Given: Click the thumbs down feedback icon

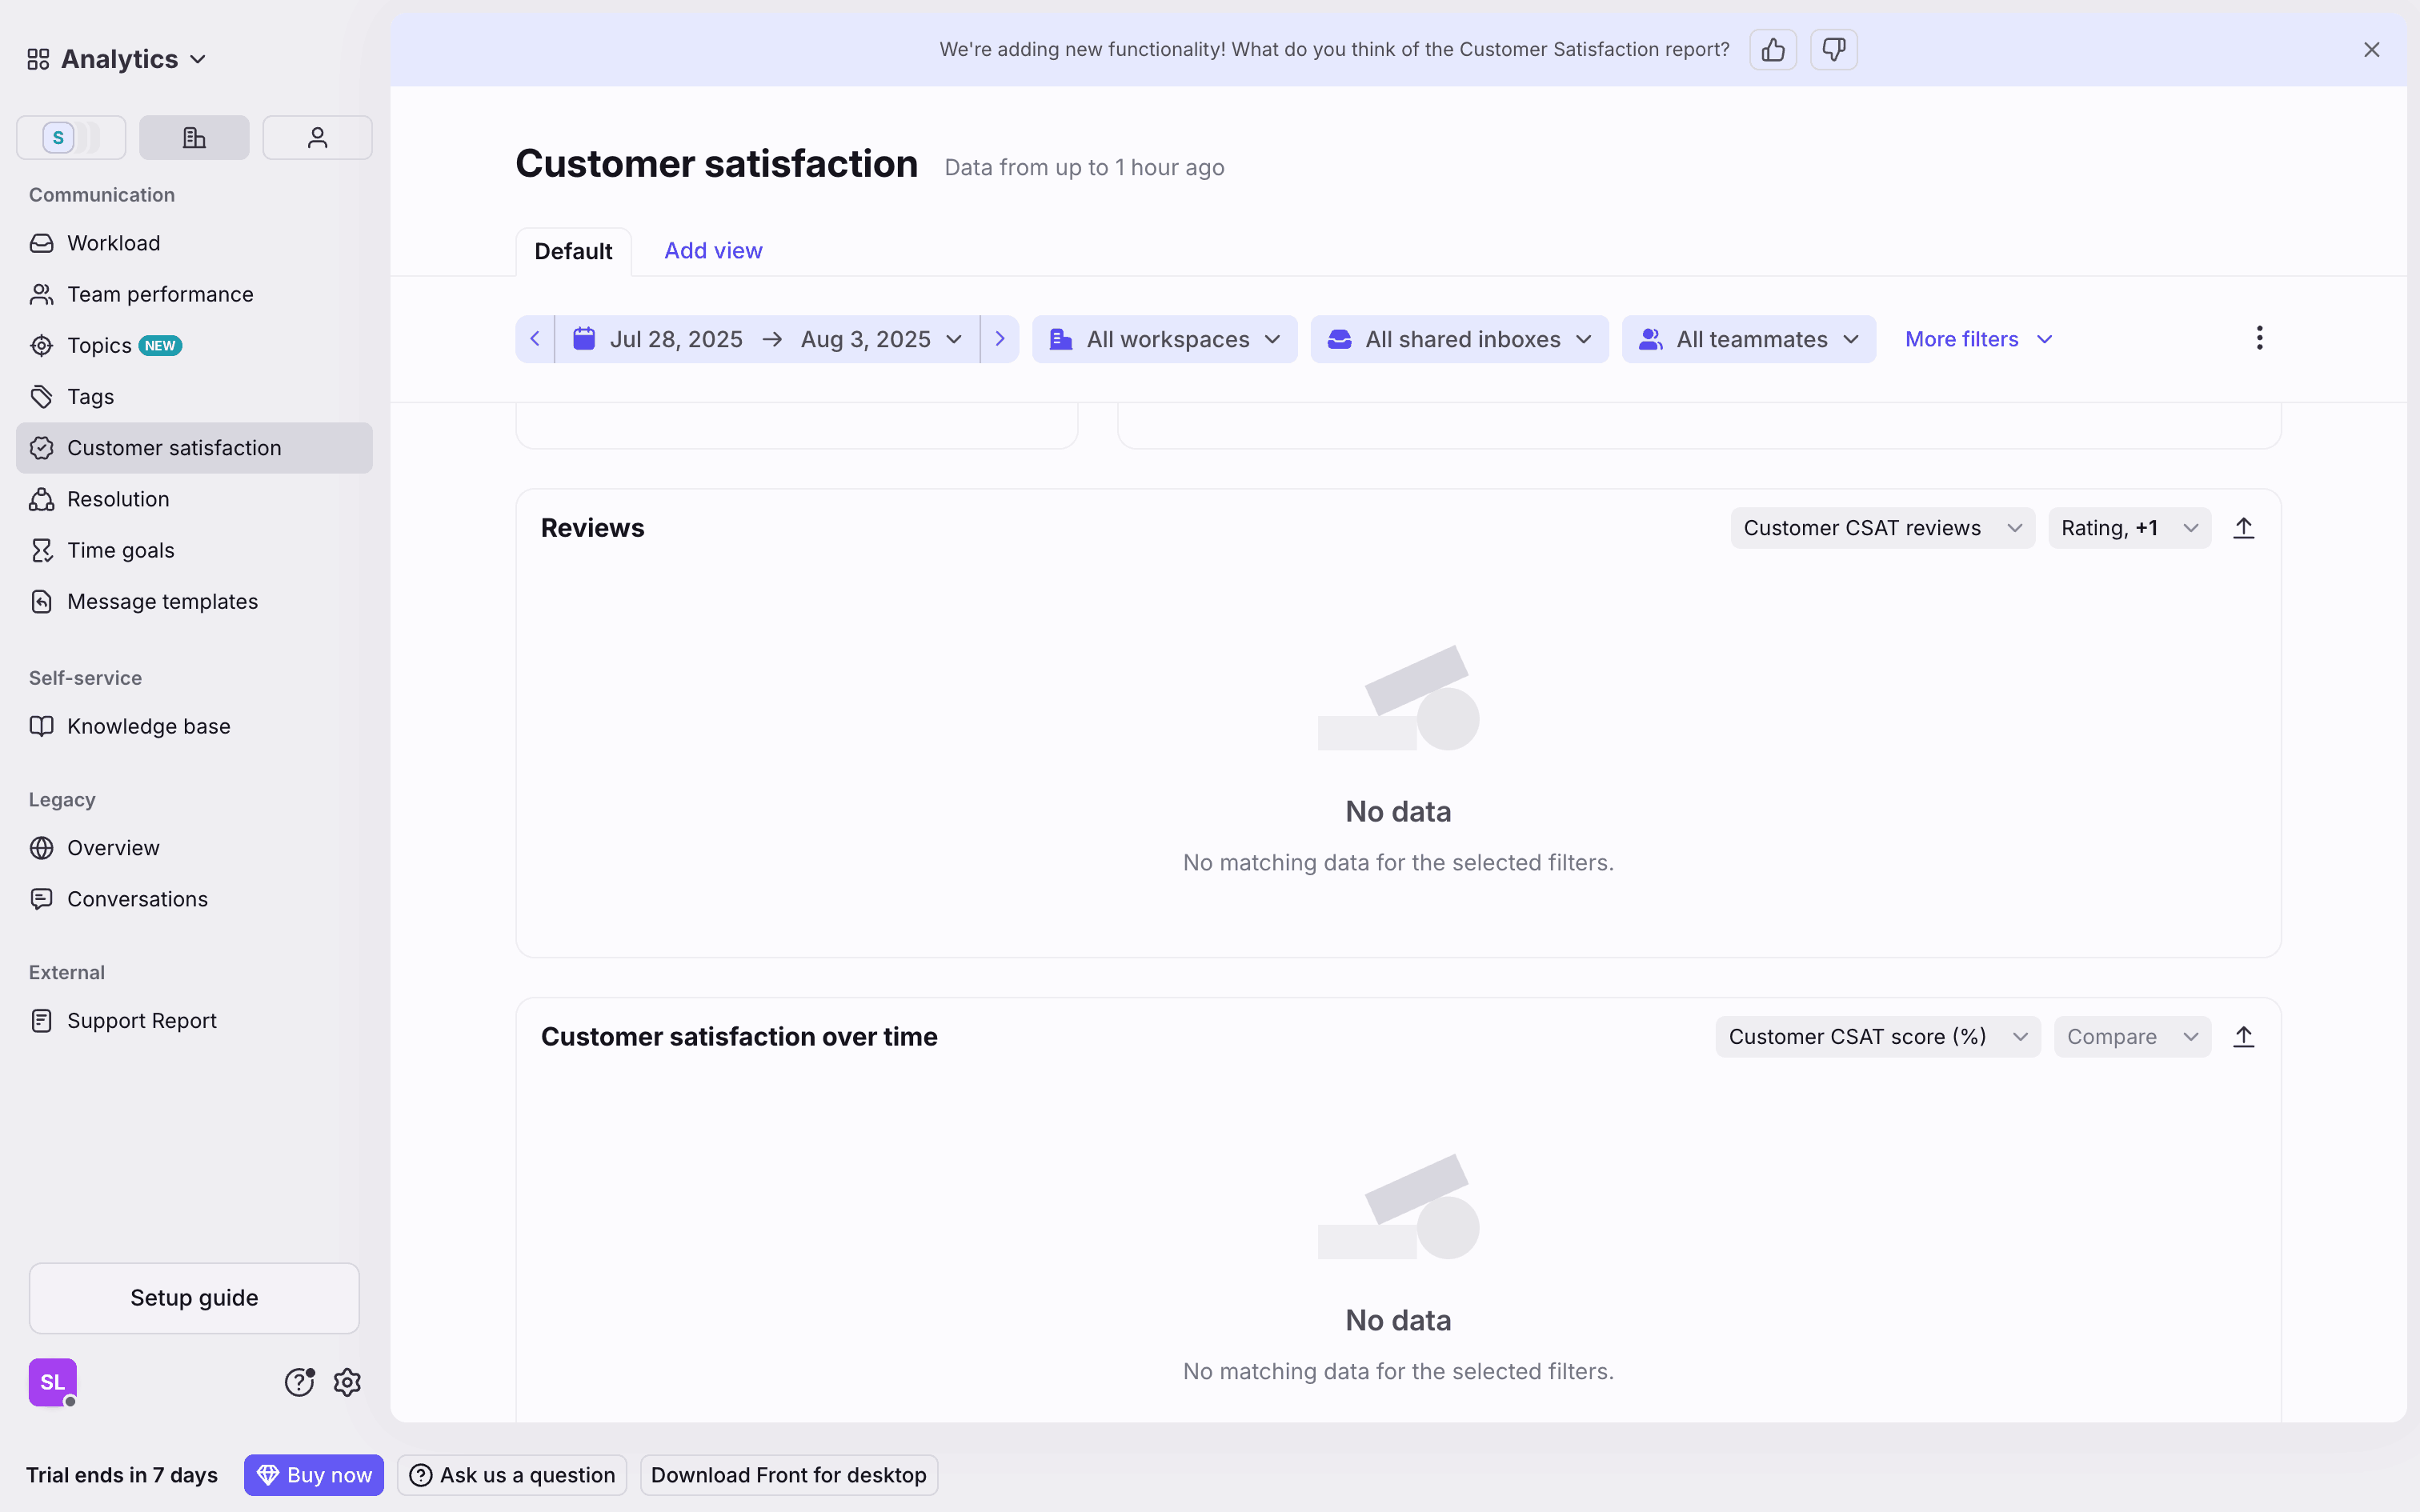Looking at the screenshot, I should (x=1833, y=50).
